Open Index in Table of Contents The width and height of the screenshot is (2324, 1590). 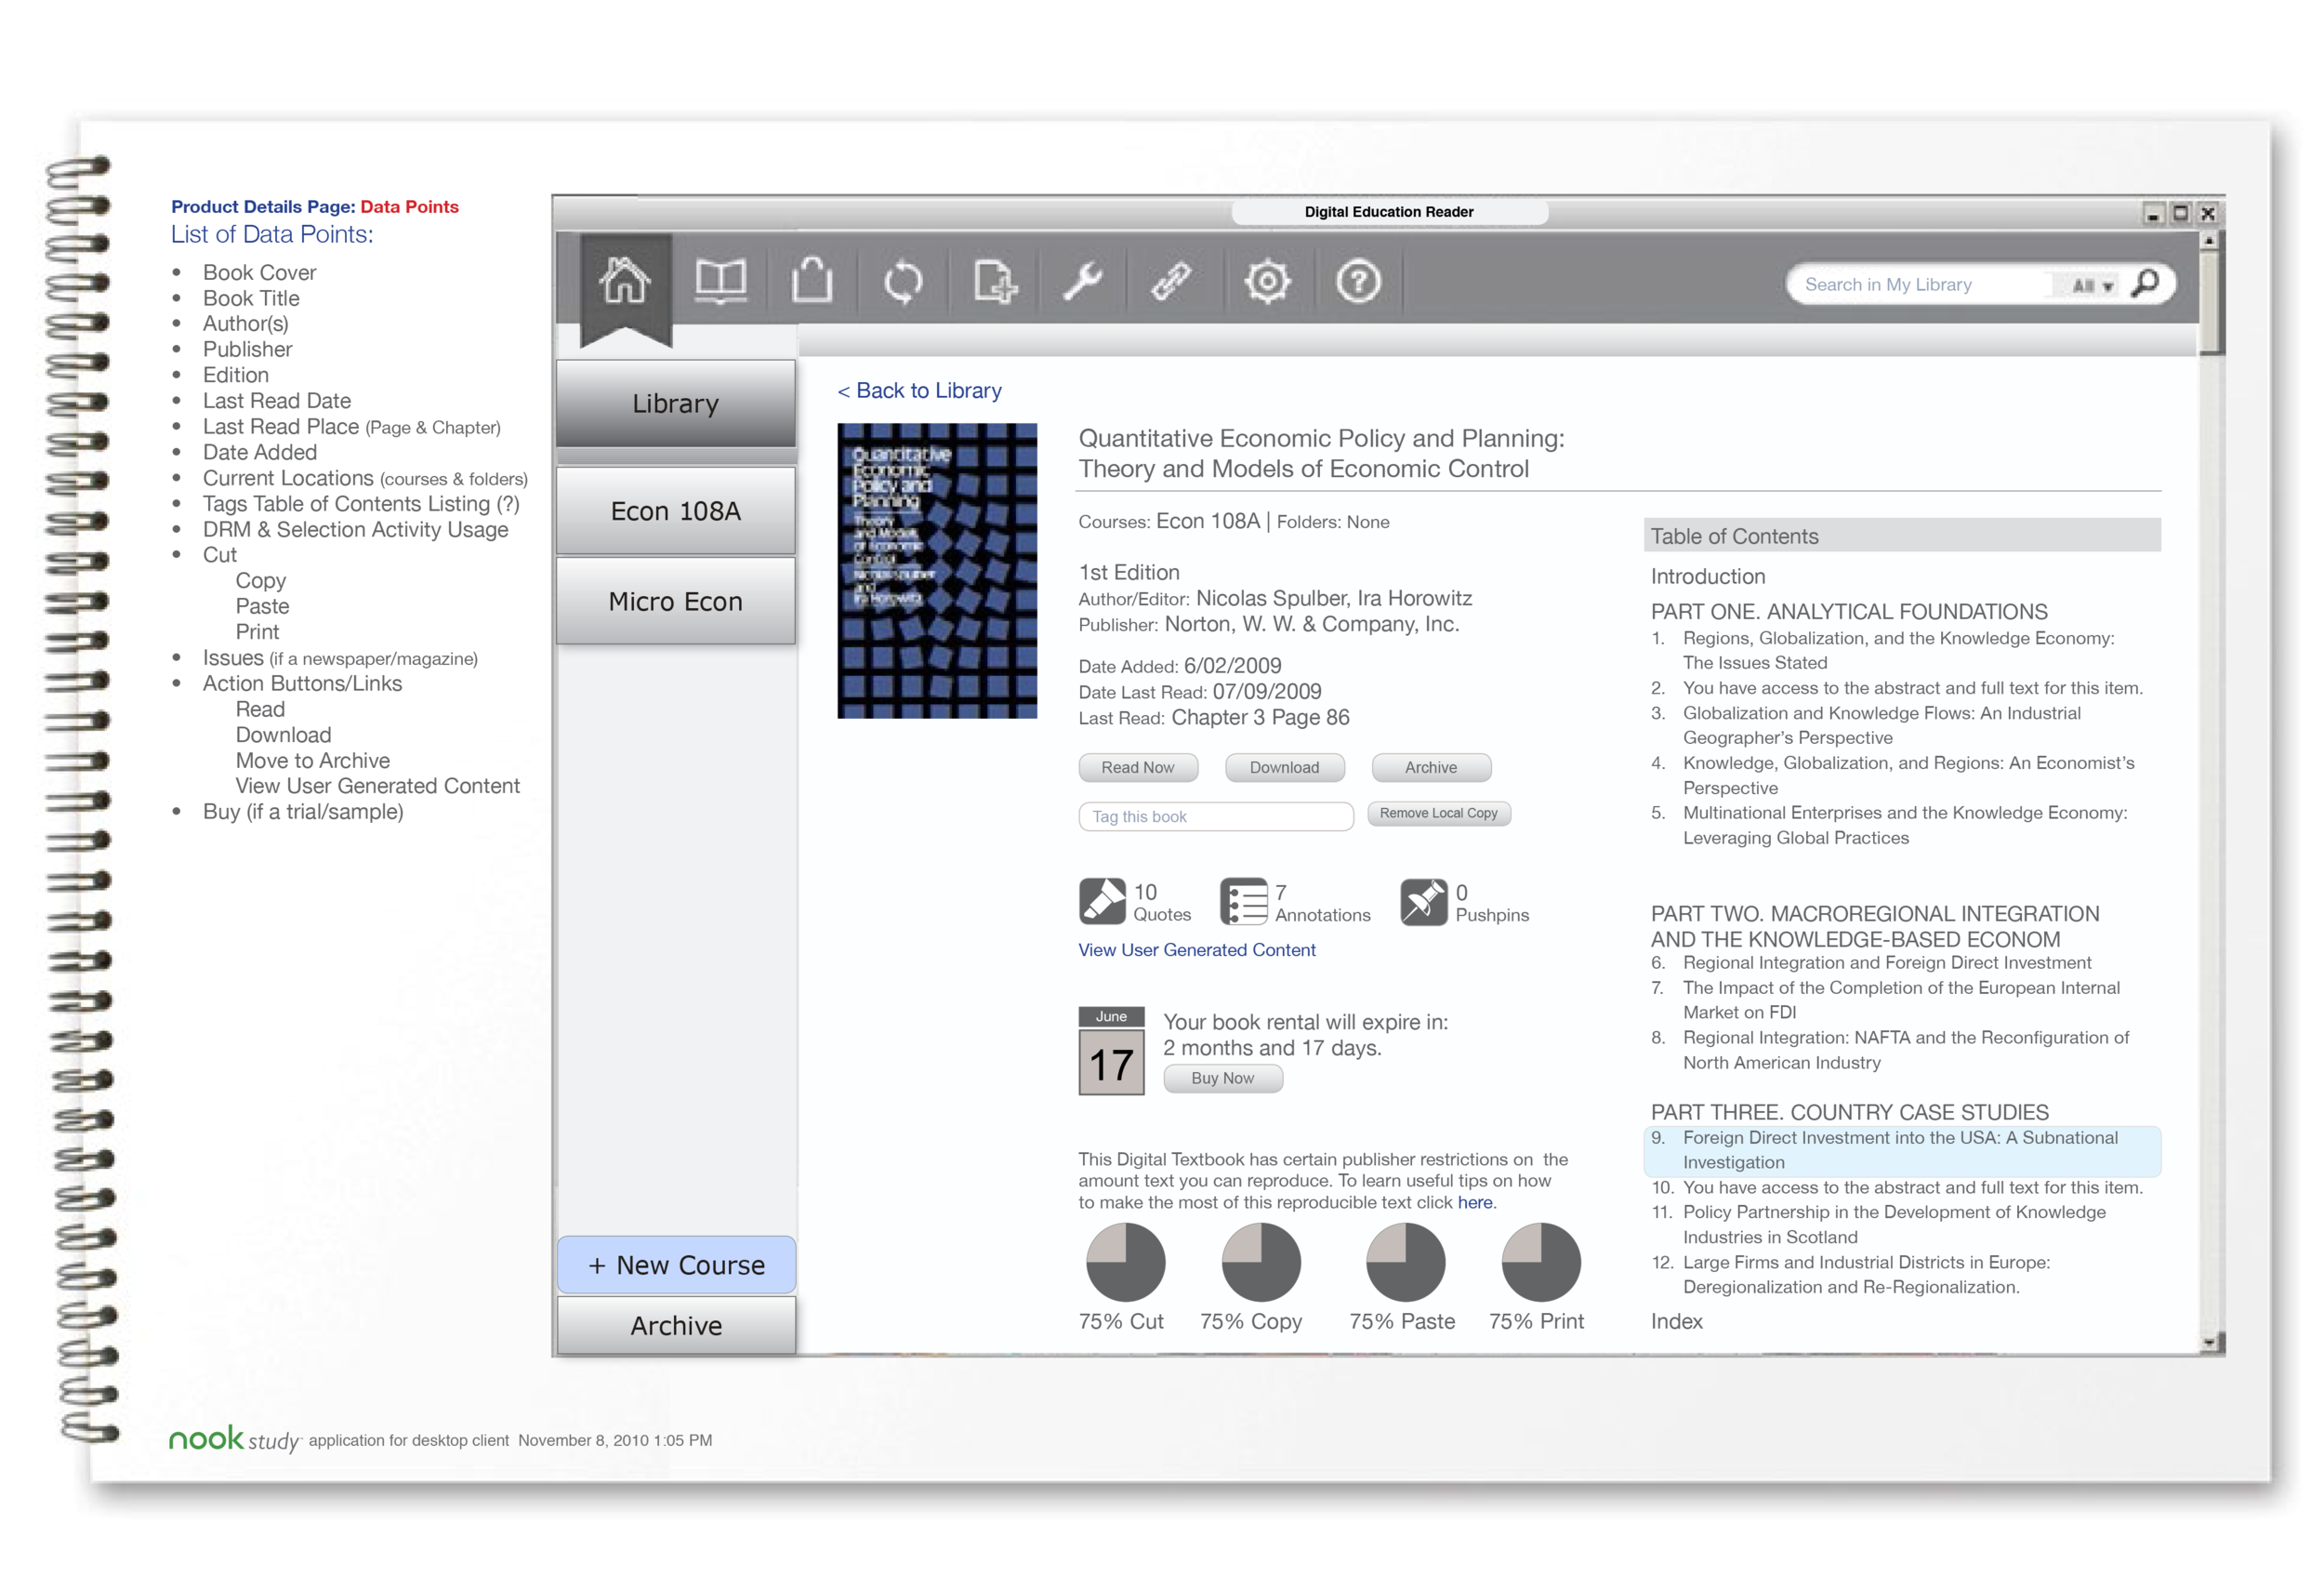coord(1676,1321)
